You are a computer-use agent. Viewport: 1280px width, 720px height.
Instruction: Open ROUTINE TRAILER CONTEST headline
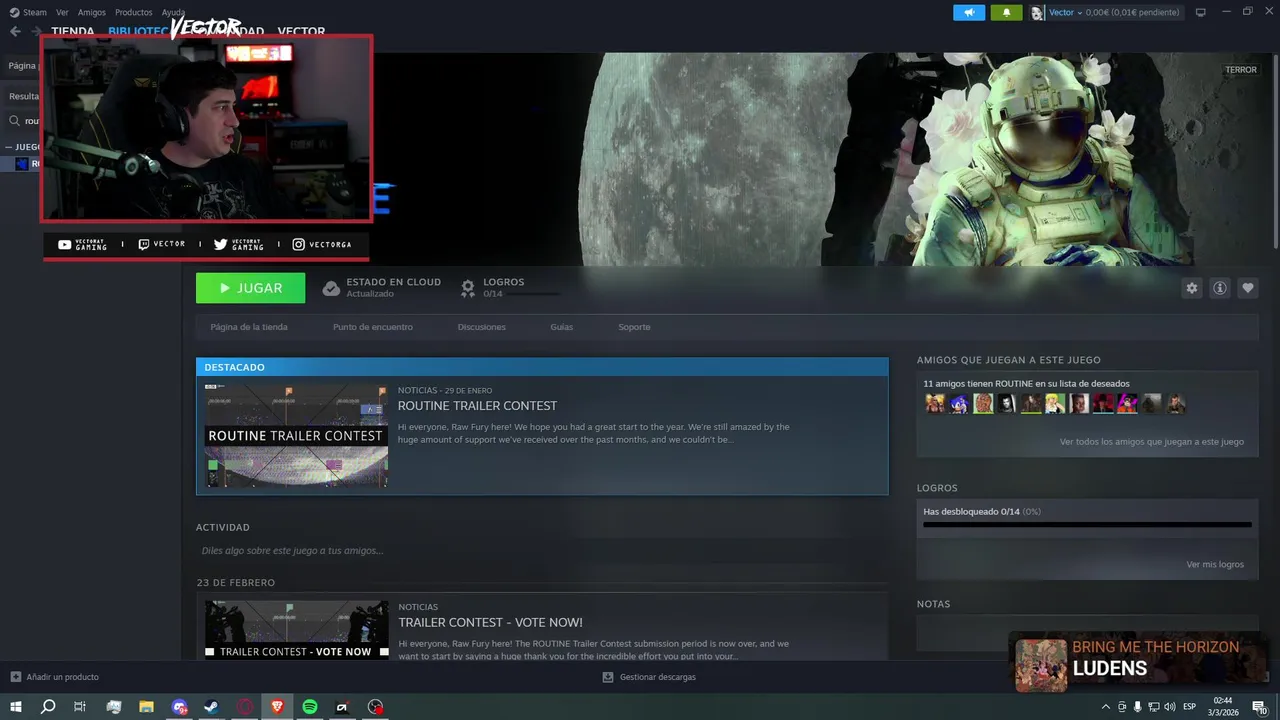[477, 406]
